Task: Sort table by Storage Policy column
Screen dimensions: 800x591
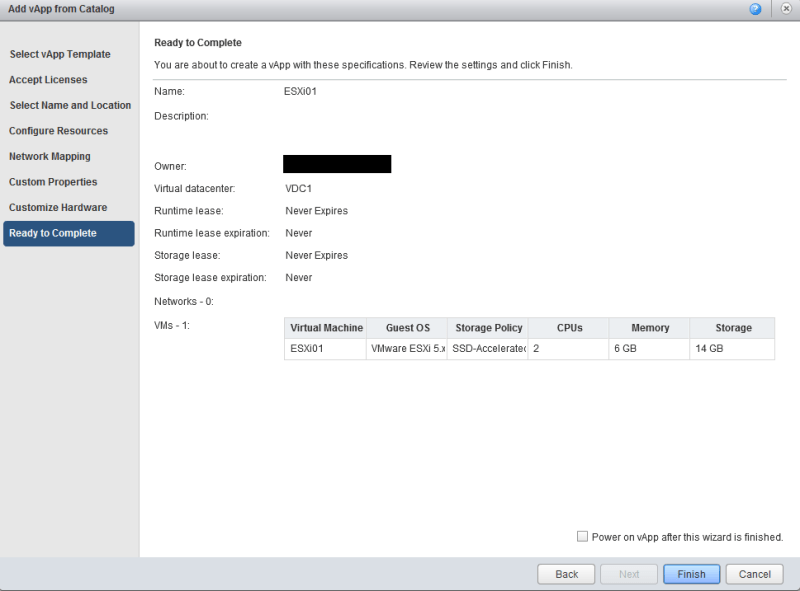Action: point(488,328)
